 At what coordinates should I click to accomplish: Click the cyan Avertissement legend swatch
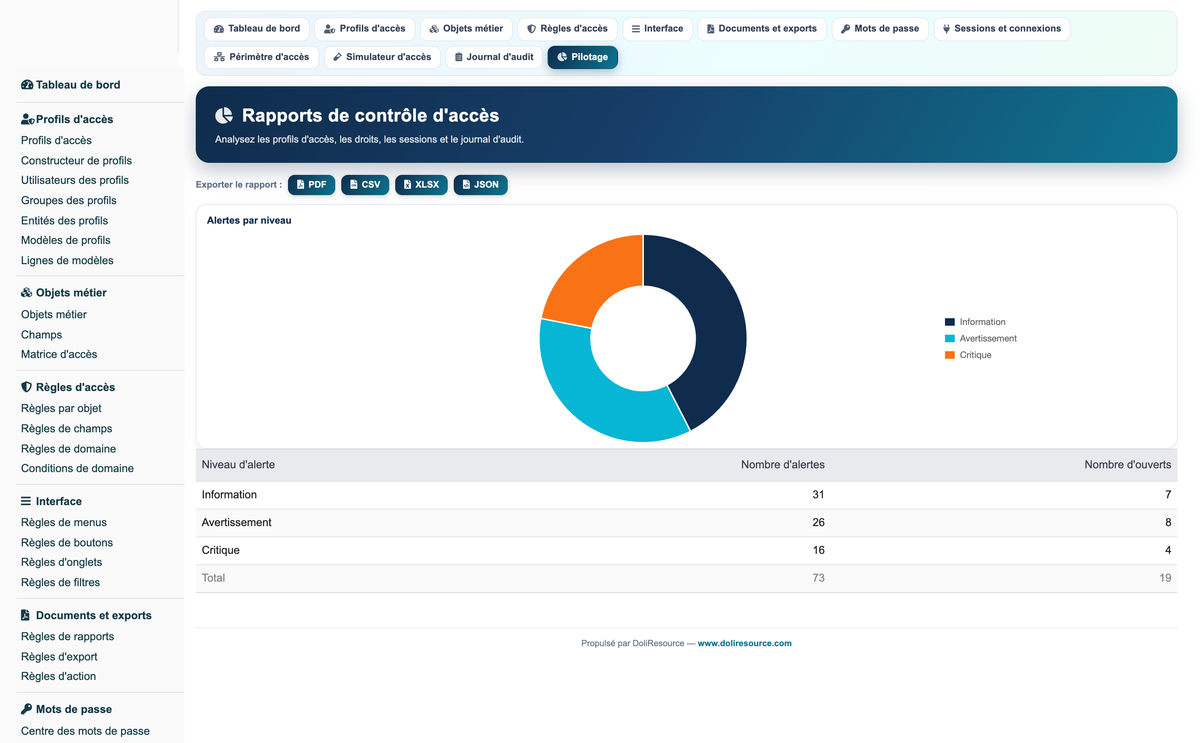coord(949,339)
